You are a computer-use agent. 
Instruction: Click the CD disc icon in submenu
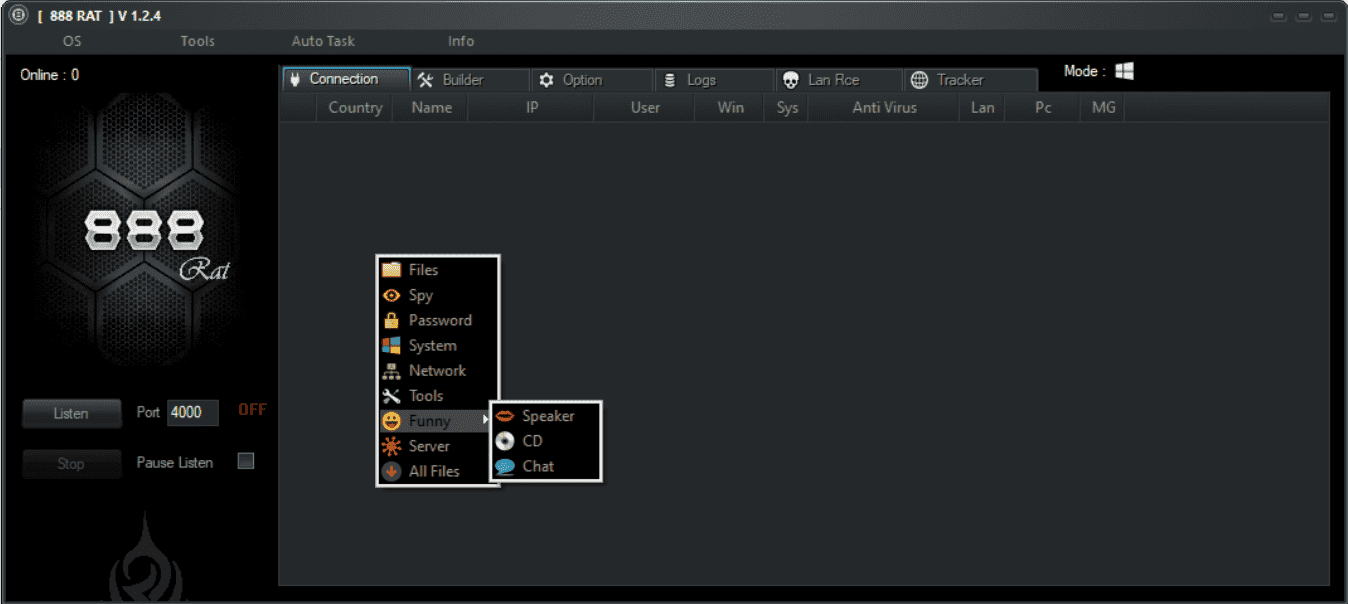[x=505, y=441]
